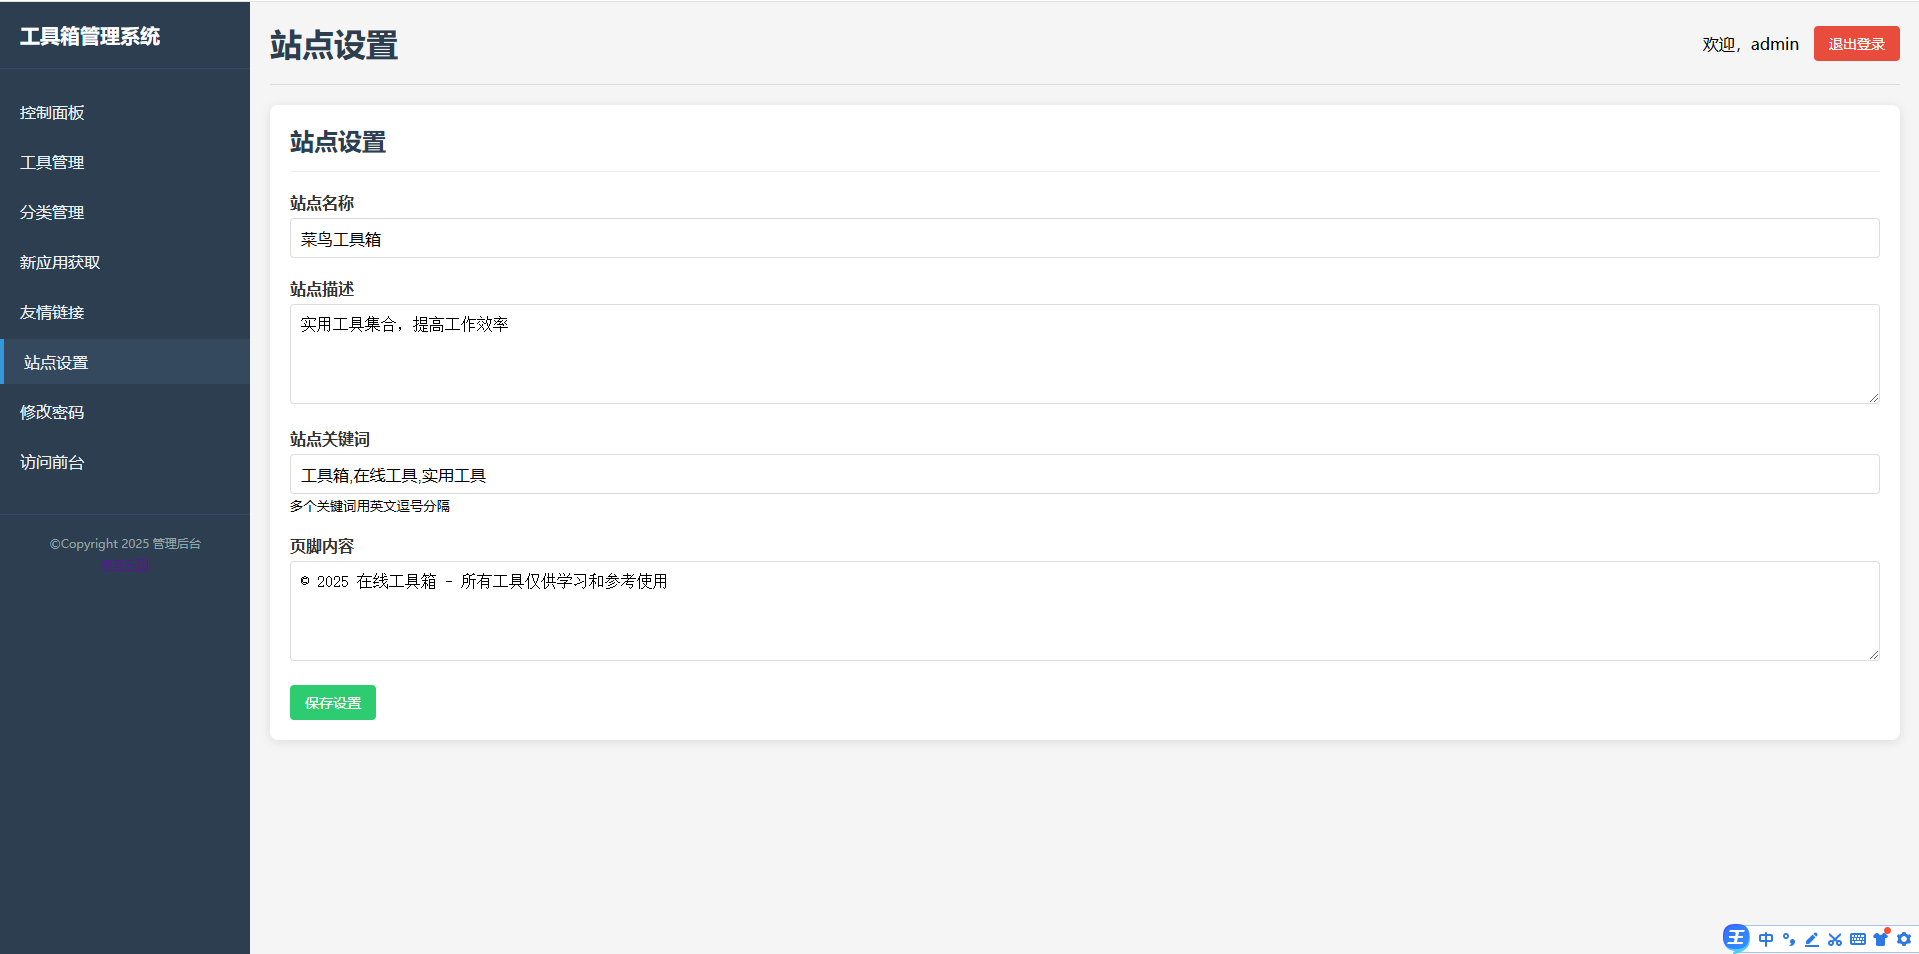Click the 站点名称 input field
This screenshot has height=954, width=1919.
(1084, 239)
